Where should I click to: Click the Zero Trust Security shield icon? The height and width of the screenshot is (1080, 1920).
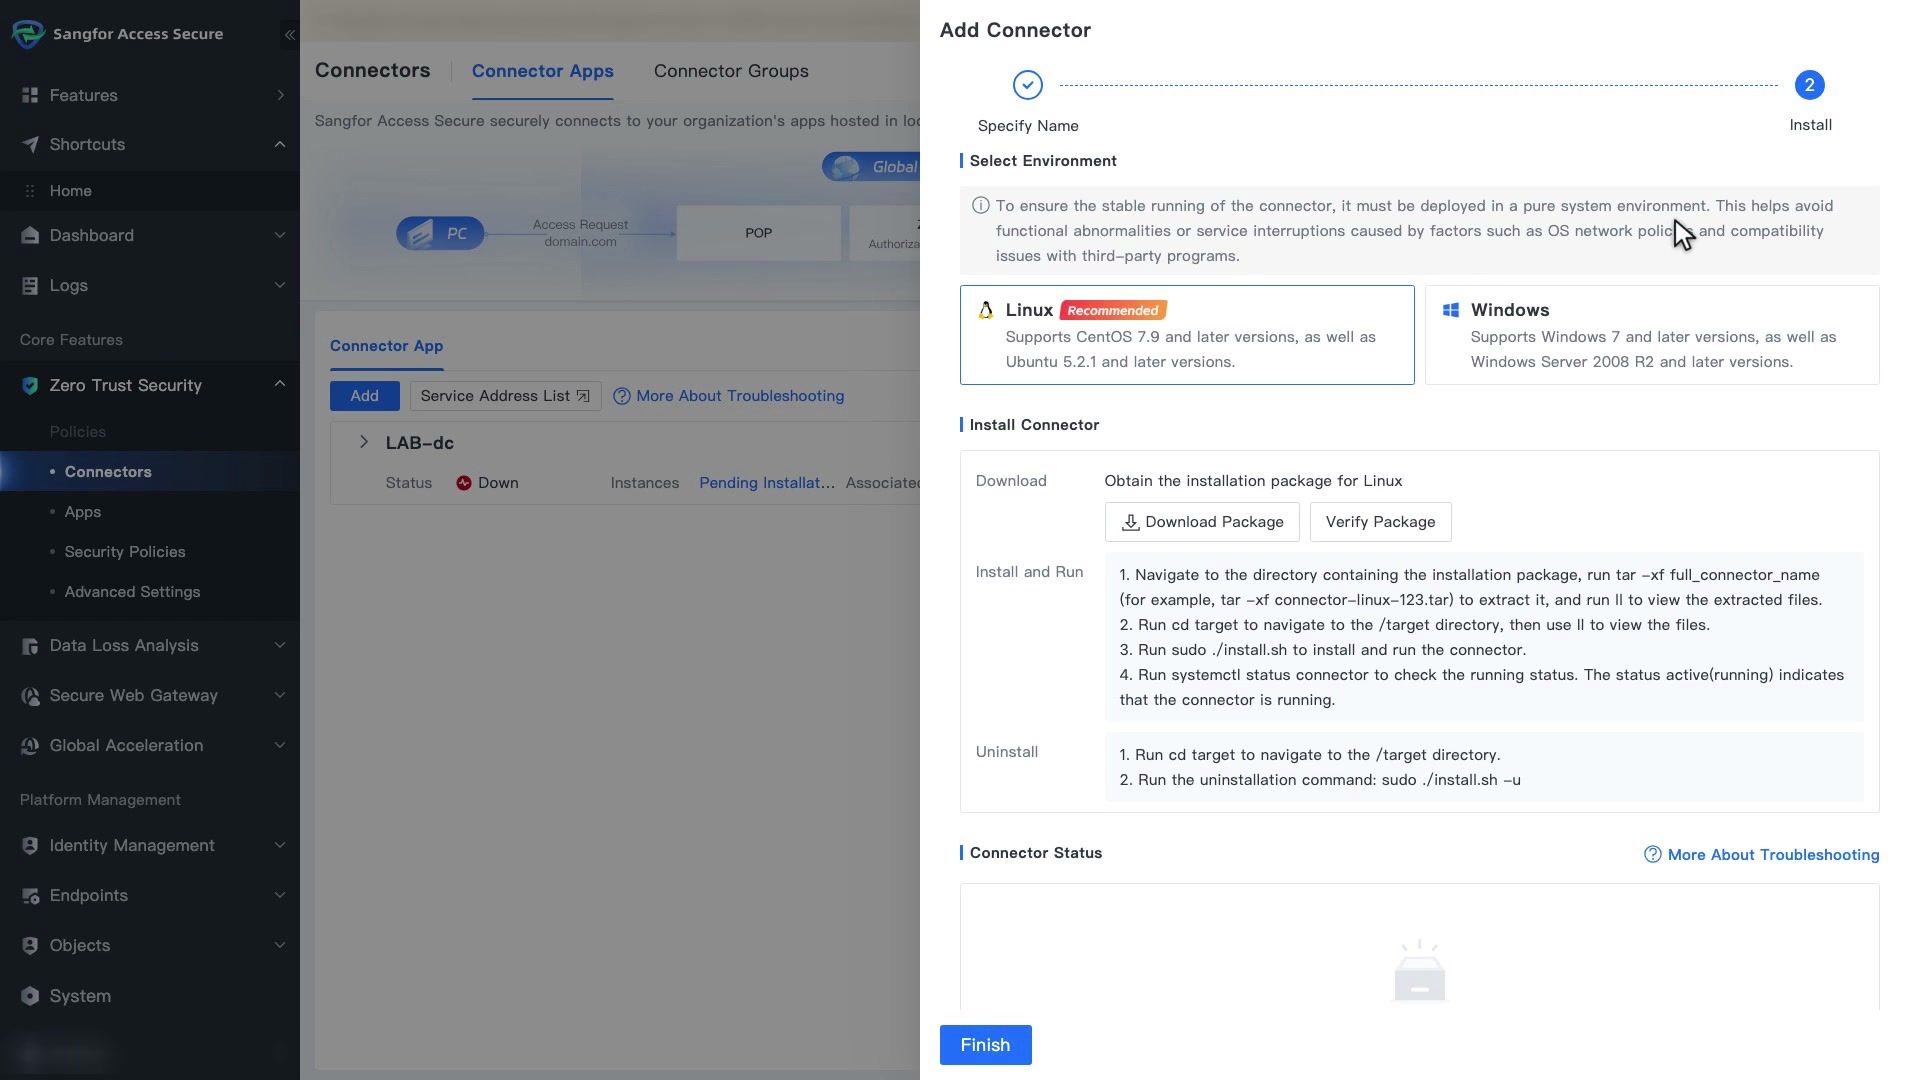click(30, 386)
